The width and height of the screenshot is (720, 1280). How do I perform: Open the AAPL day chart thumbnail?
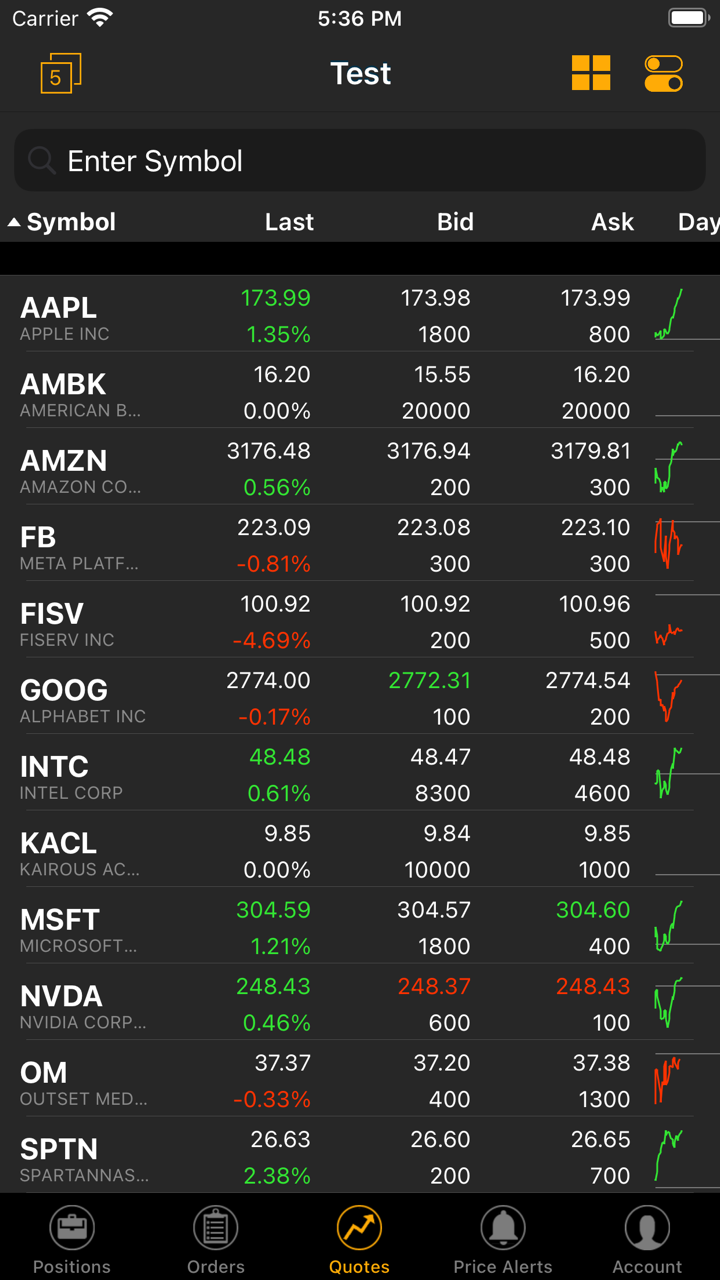pos(670,316)
